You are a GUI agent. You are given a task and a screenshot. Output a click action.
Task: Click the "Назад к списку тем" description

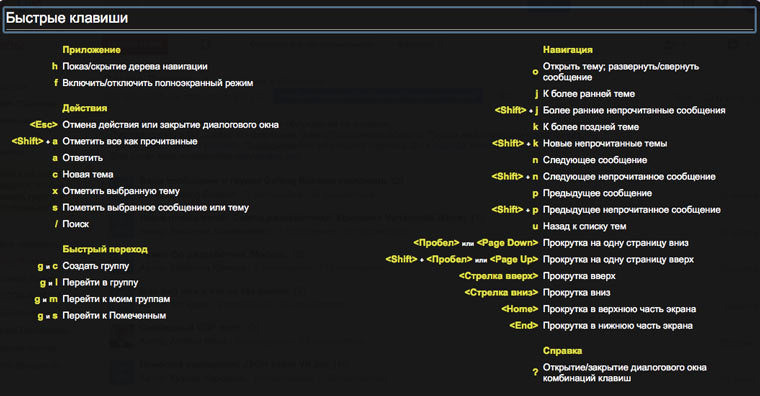click(585, 226)
